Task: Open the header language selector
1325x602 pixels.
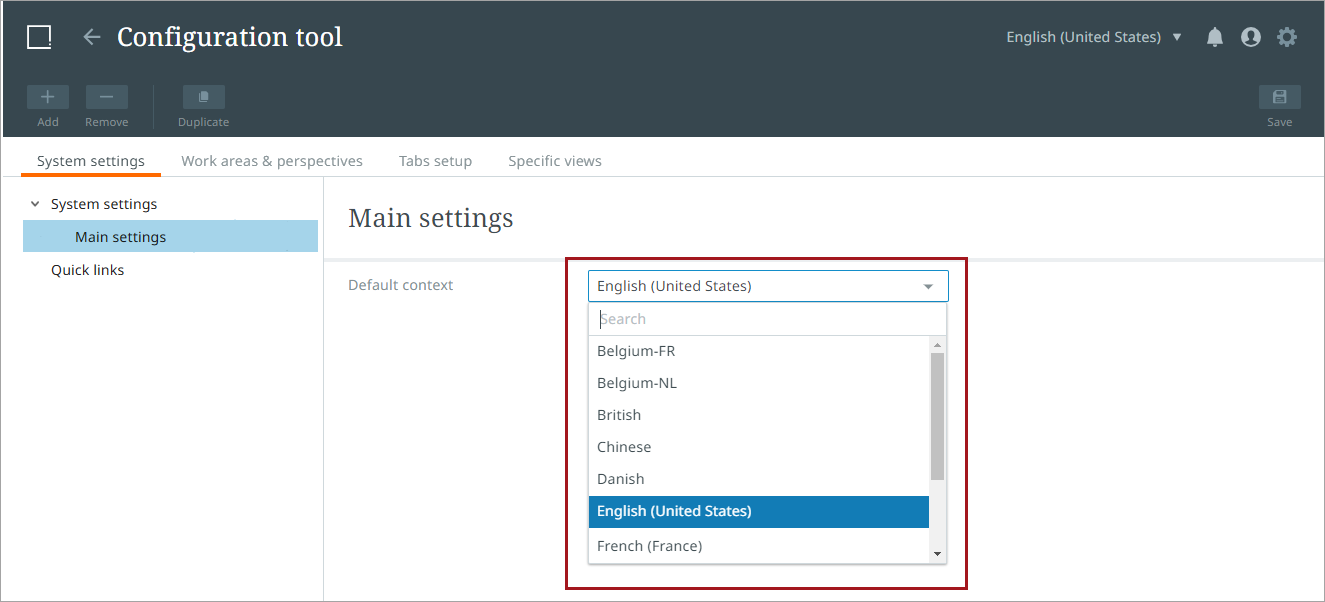Action: coord(1094,37)
